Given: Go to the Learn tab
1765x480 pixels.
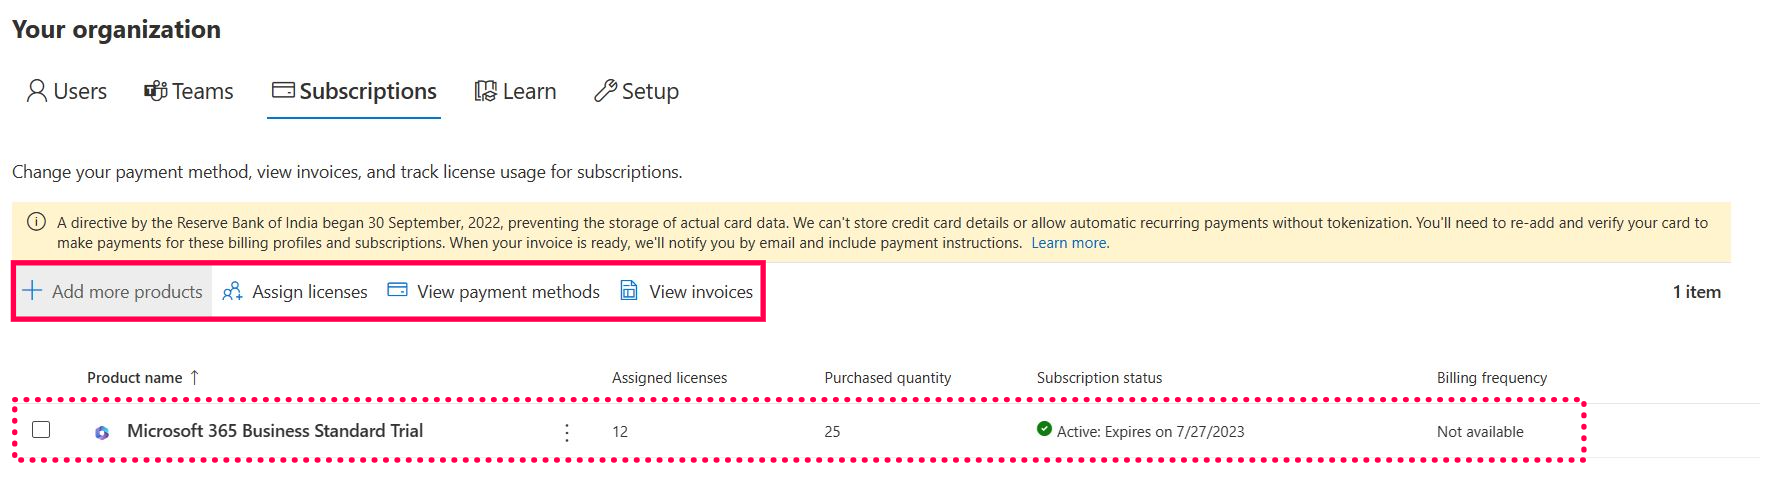Looking at the screenshot, I should [x=515, y=91].
